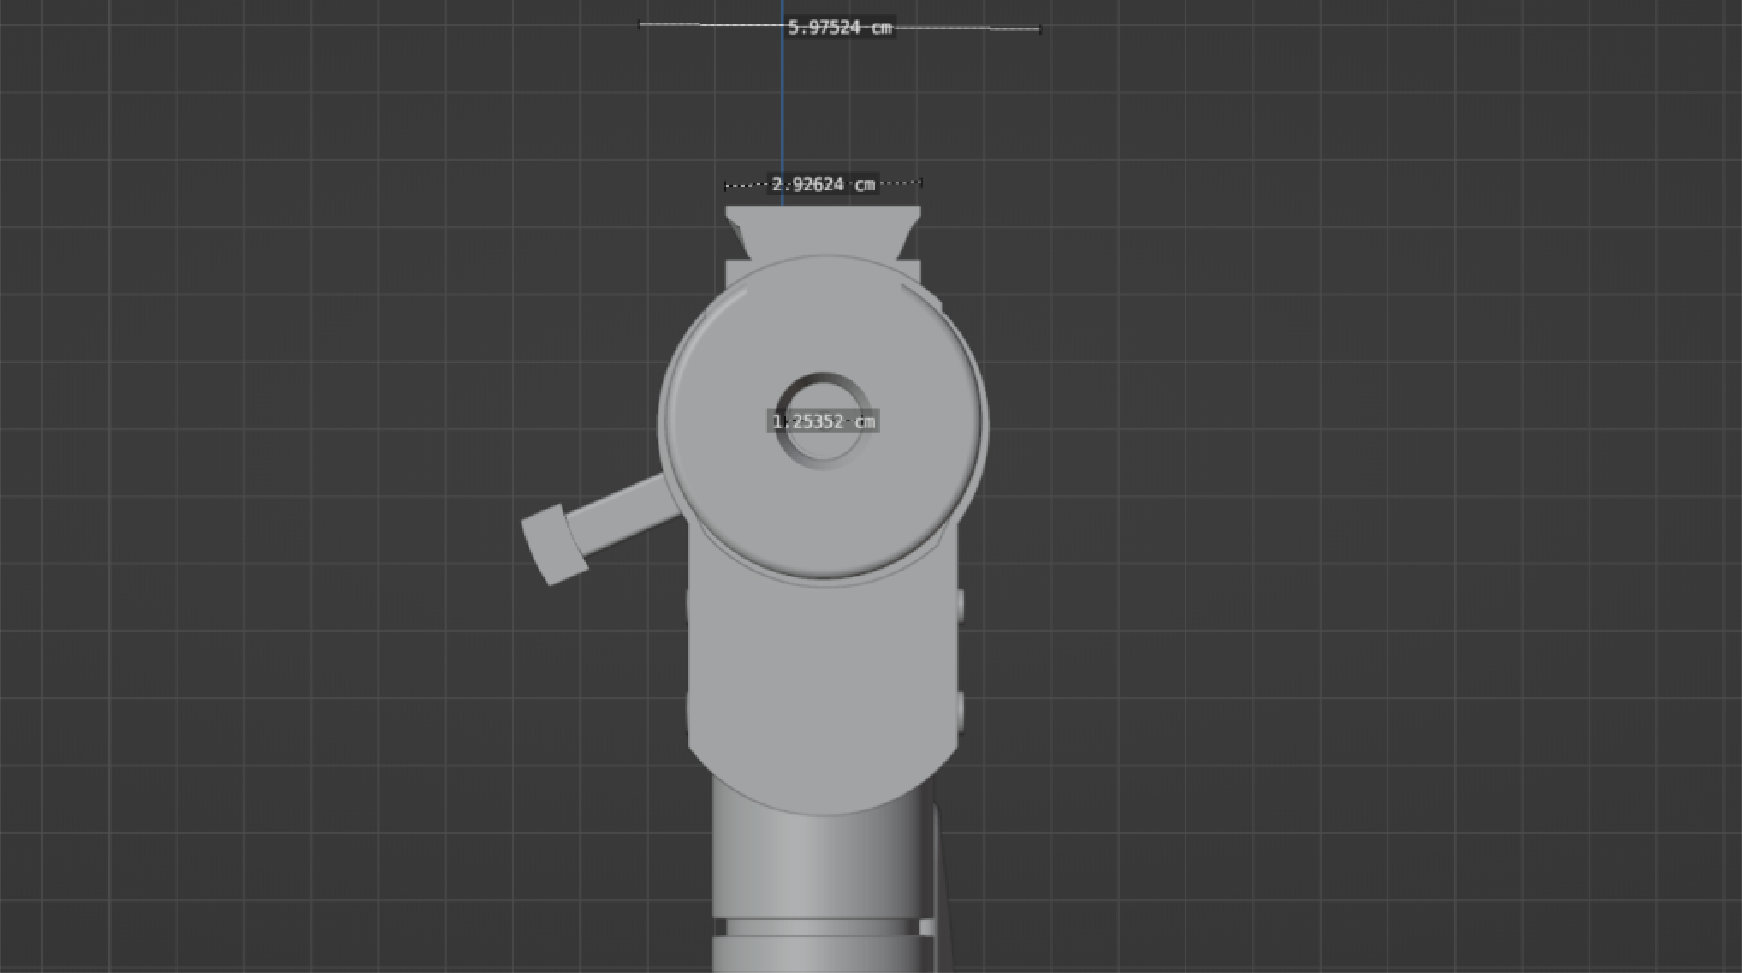This screenshot has height=973, width=1742.
Task: Grab left endpoint of the 2.92624 cm ruler
Action: coord(726,186)
